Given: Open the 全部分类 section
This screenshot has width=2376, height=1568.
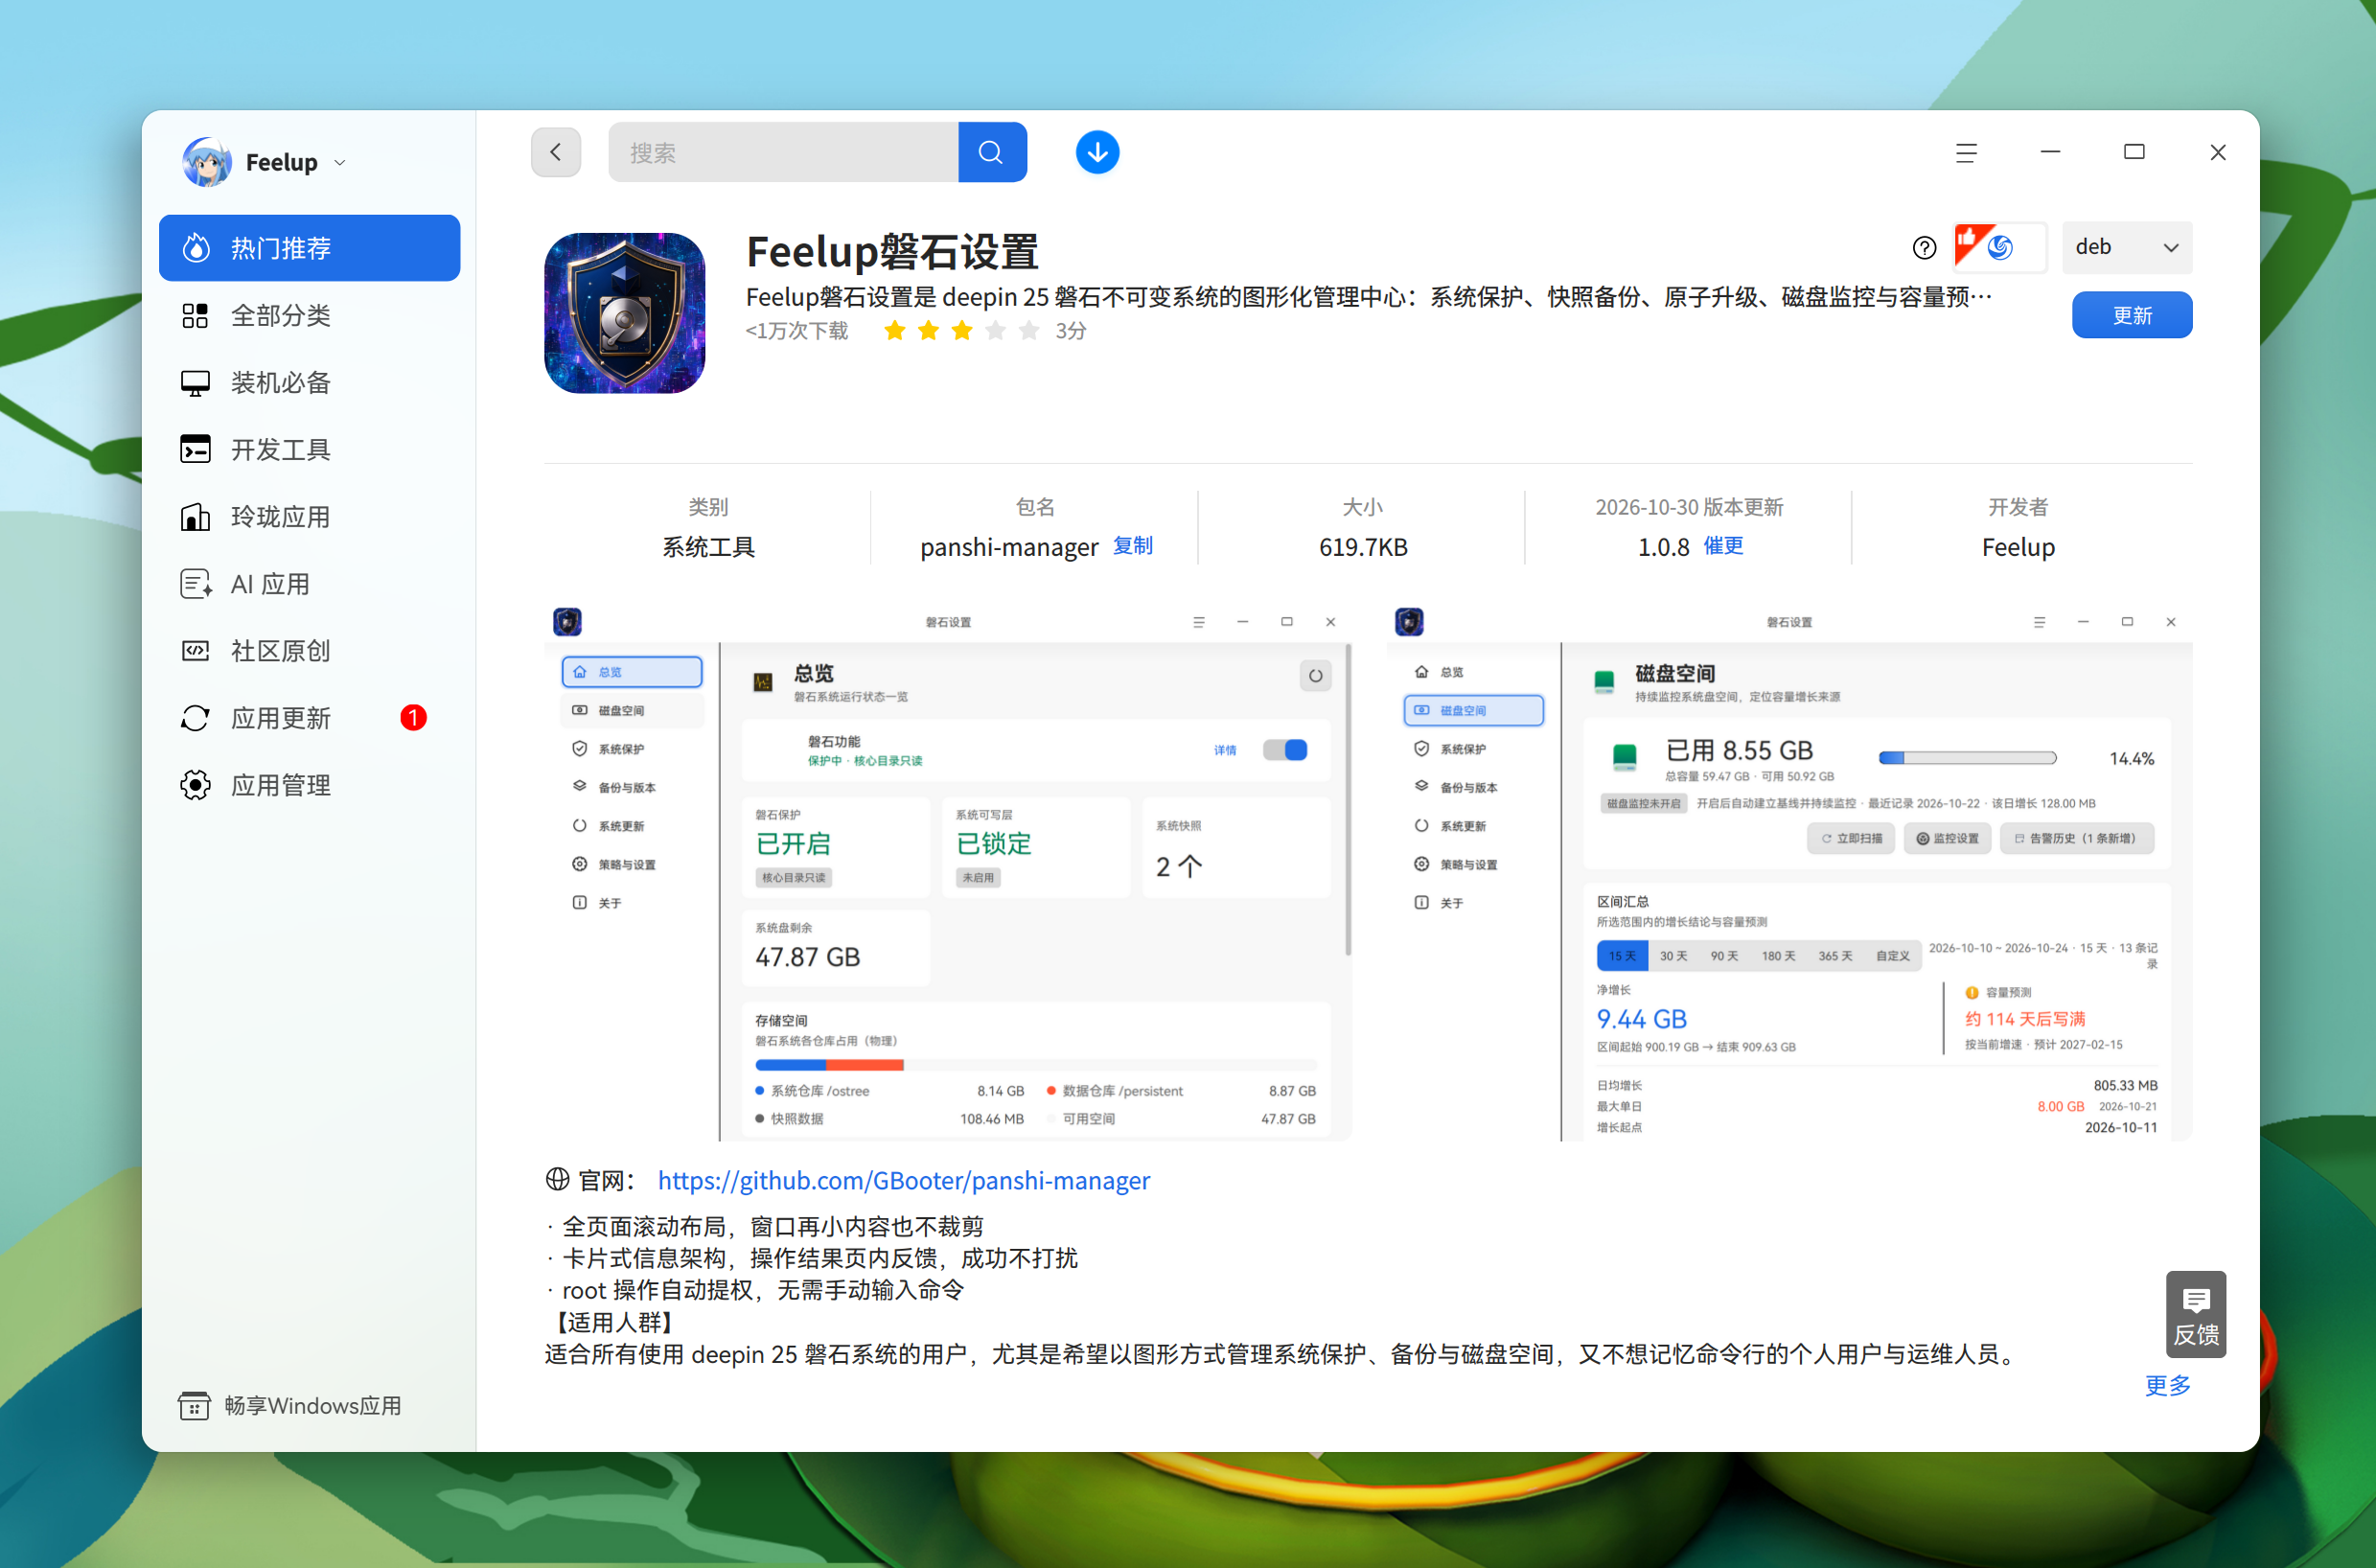Looking at the screenshot, I should pyautogui.click(x=309, y=315).
